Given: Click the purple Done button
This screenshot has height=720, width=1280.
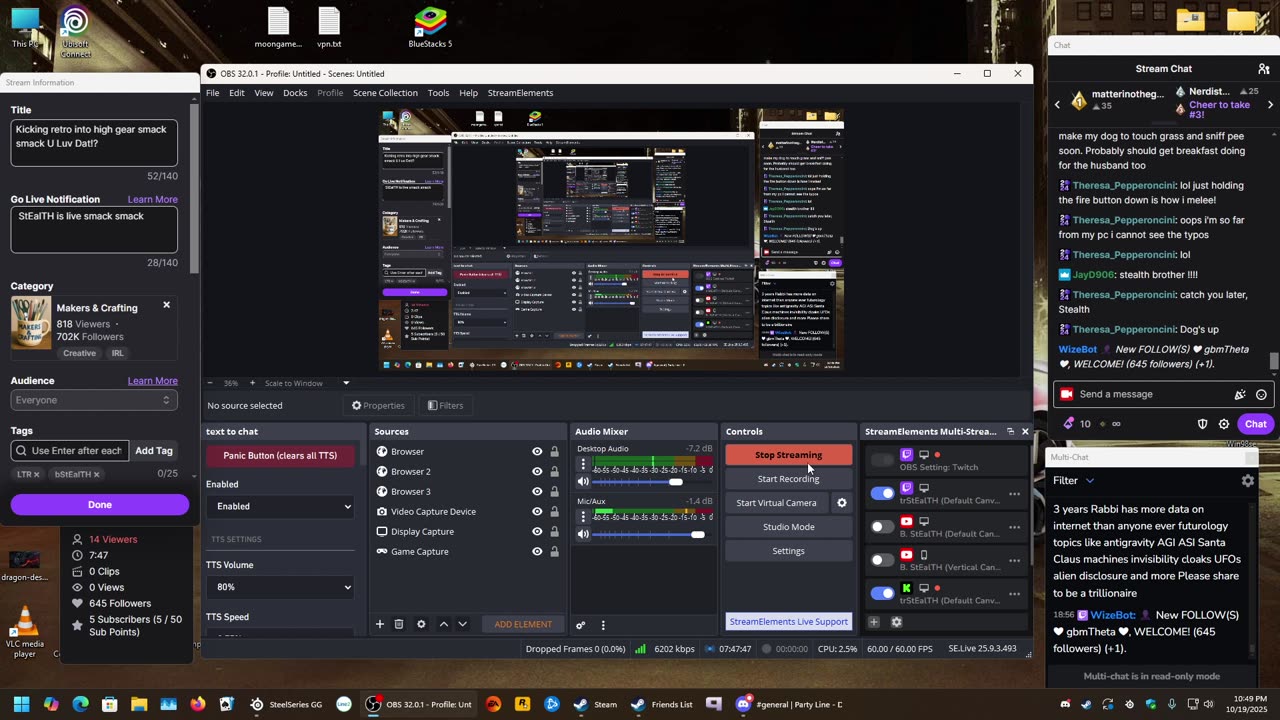Looking at the screenshot, I should 100,505.
